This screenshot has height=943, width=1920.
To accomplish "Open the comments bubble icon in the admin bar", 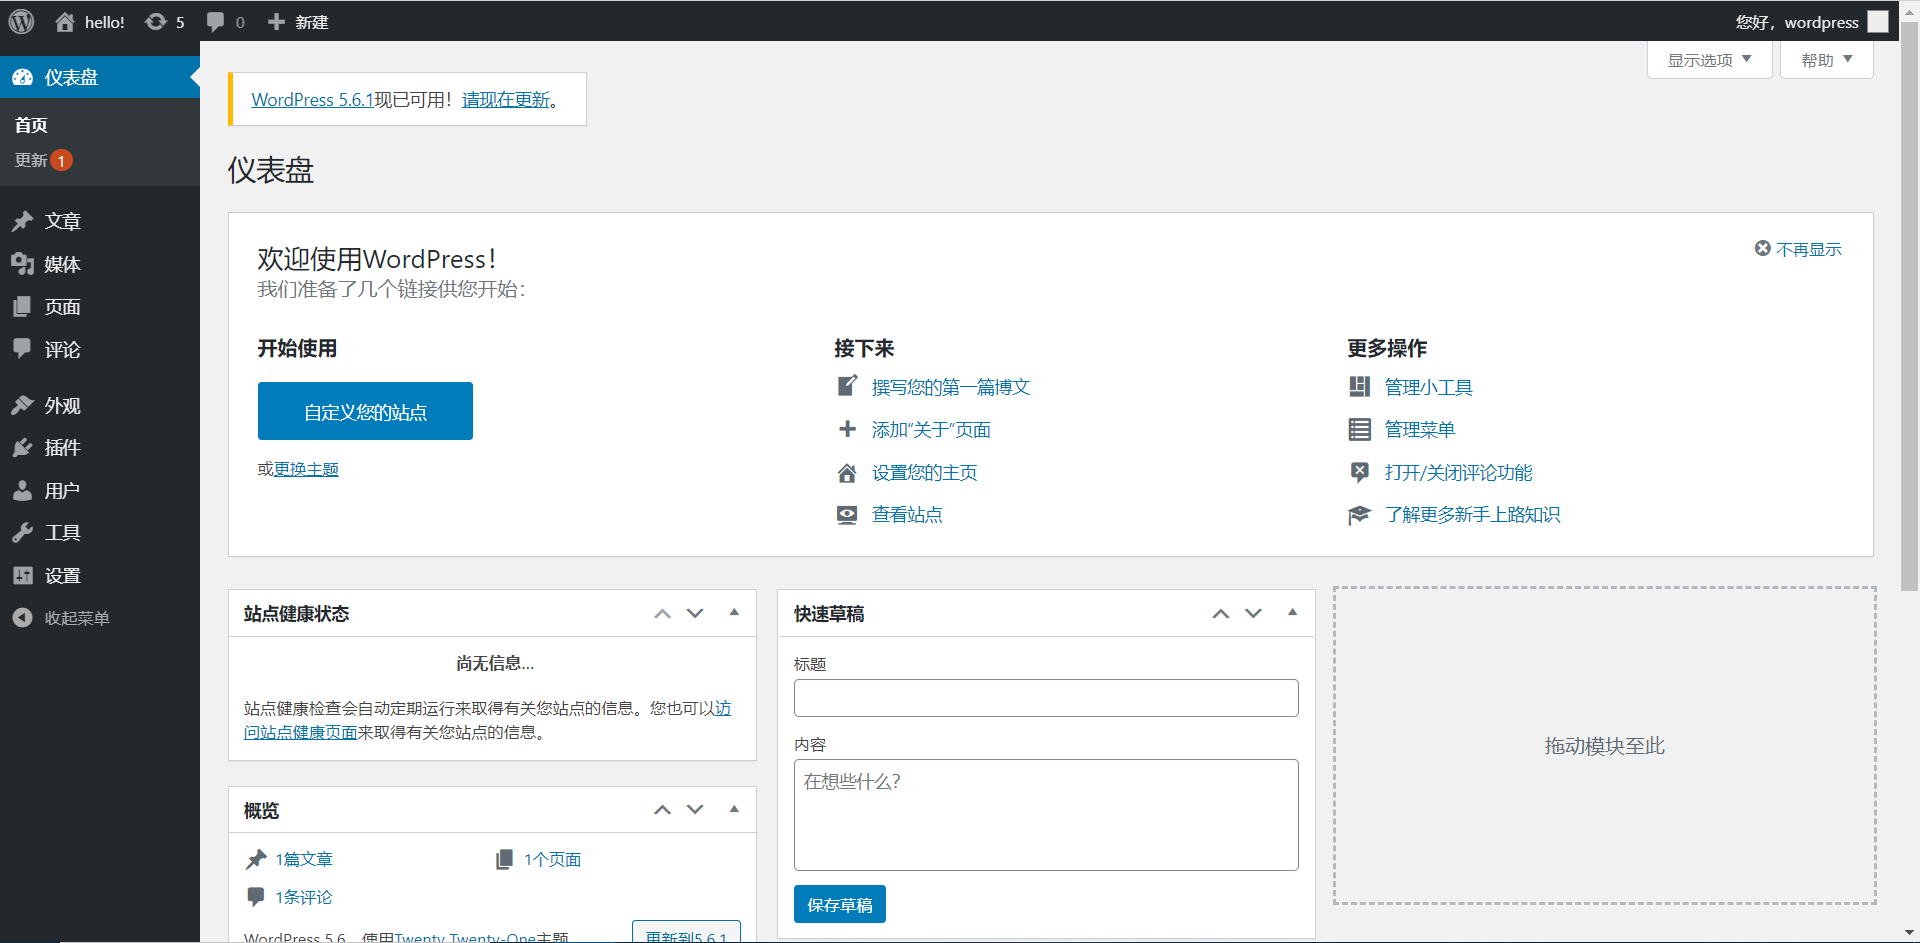I will [x=215, y=22].
